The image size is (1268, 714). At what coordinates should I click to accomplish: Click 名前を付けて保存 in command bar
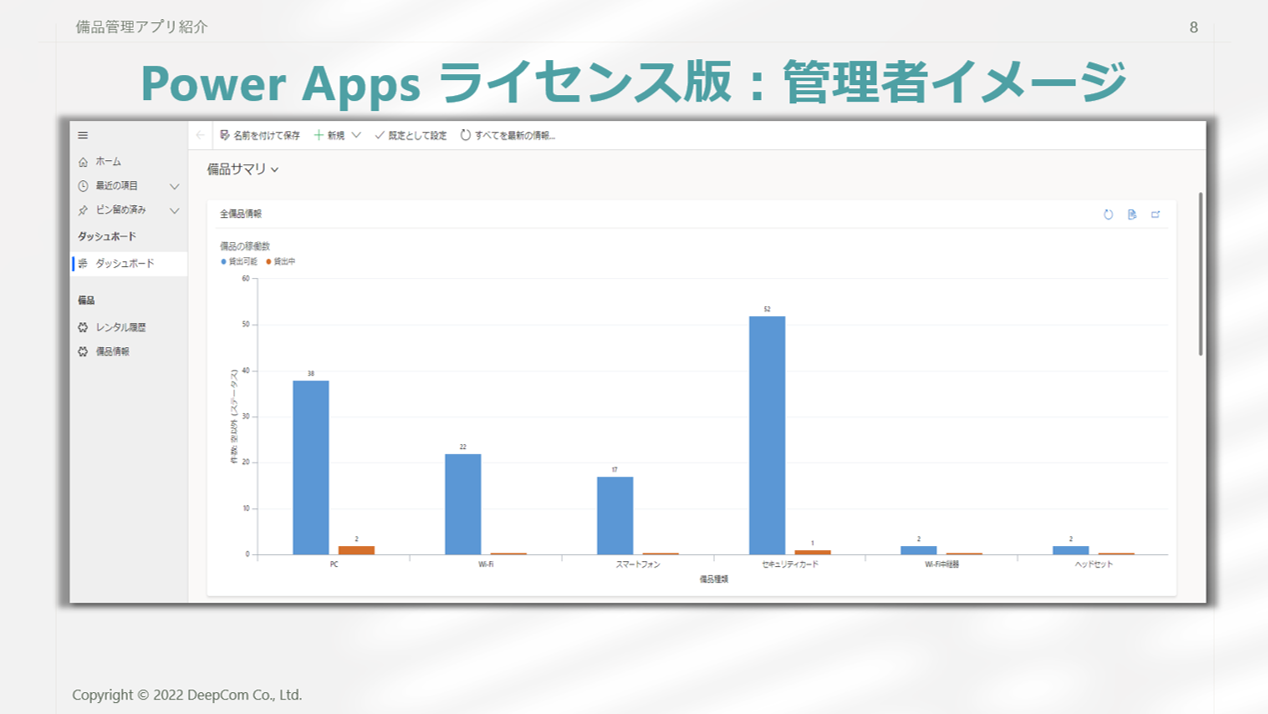tap(260, 135)
